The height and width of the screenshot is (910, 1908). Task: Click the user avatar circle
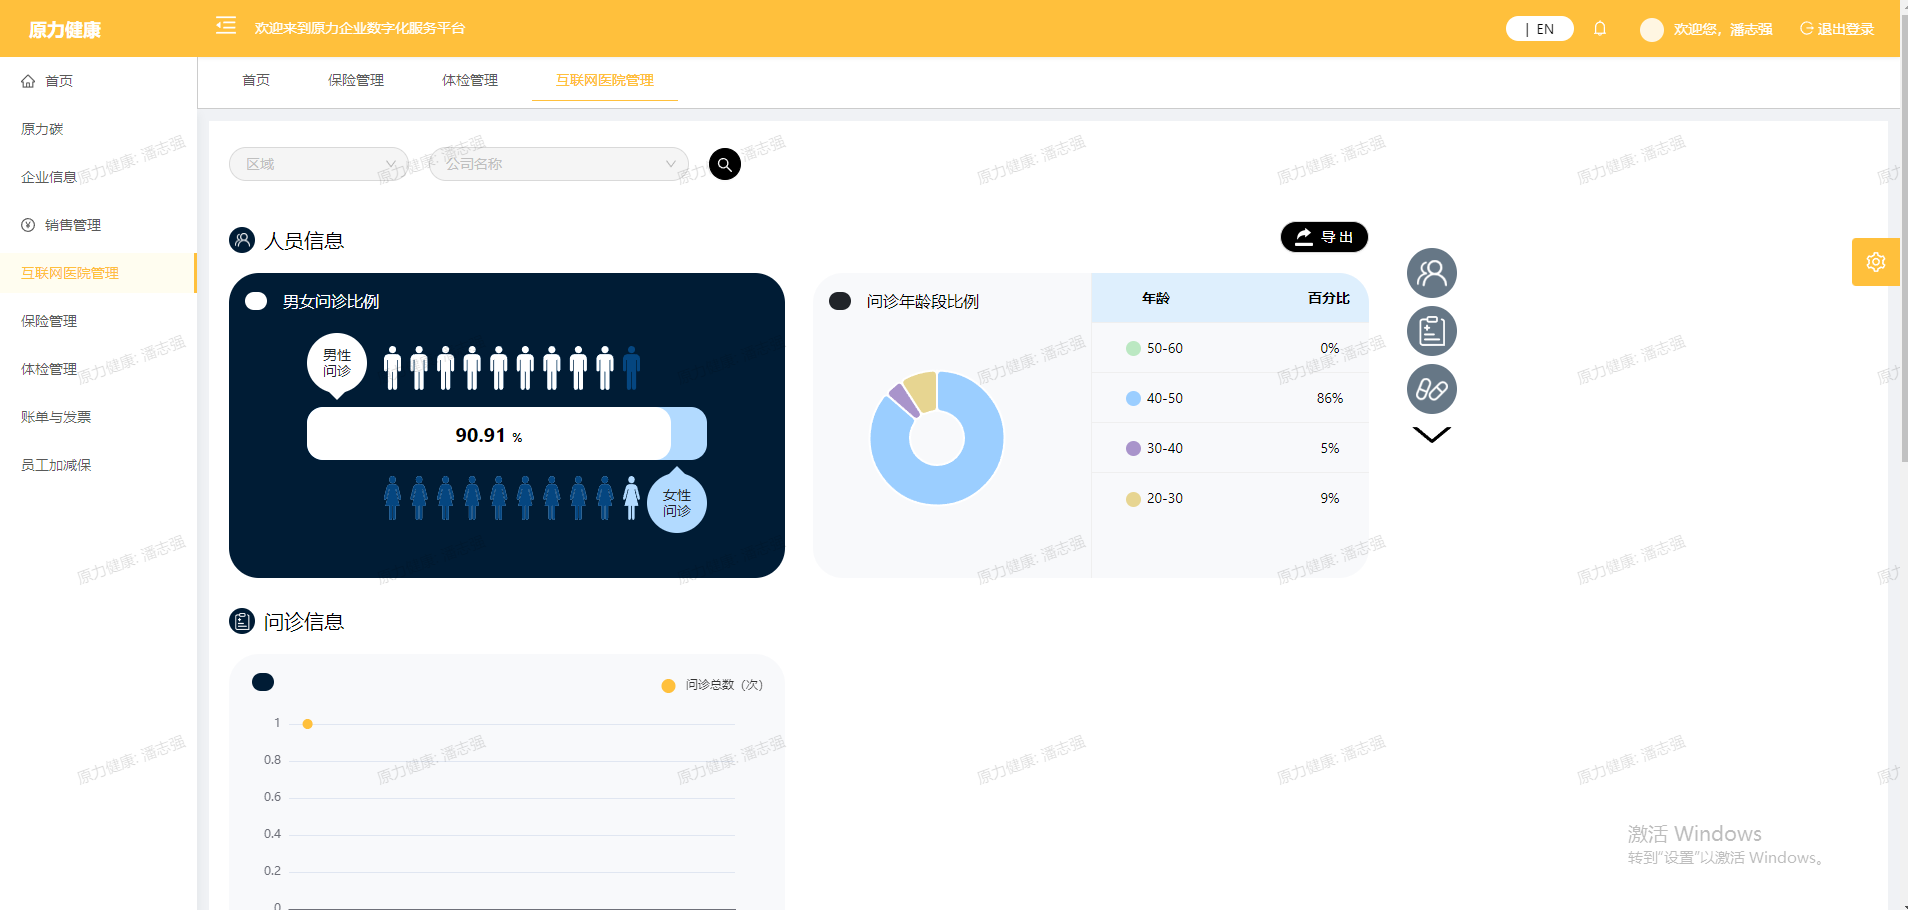1652,30
